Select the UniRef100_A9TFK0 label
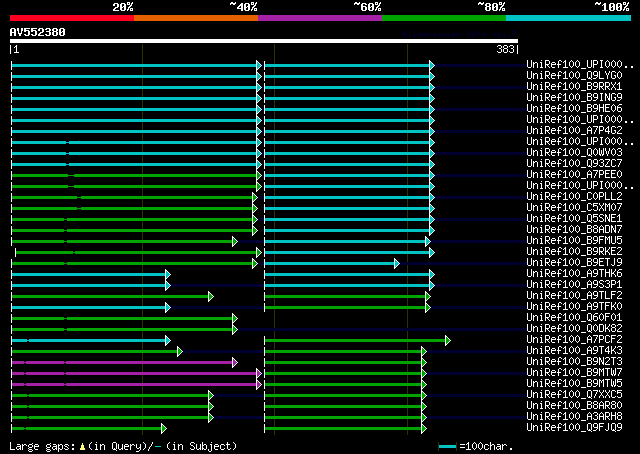Screen dimensions: 640x454 coord(574,307)
